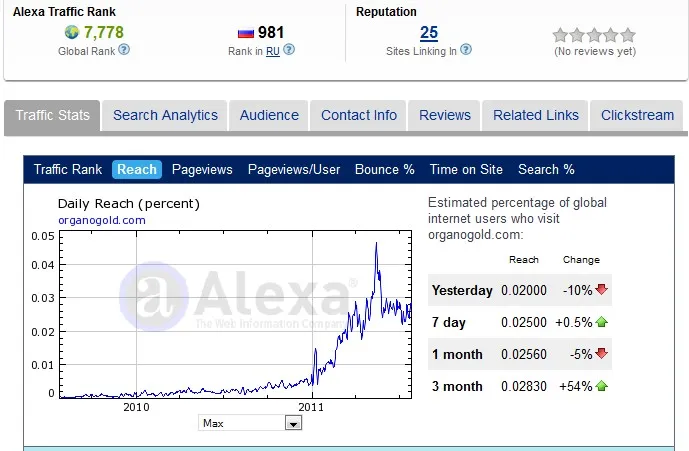Screen dimensions: 689x451
Task: Open the Global Rank help question mark
Action: click(124, 50)
